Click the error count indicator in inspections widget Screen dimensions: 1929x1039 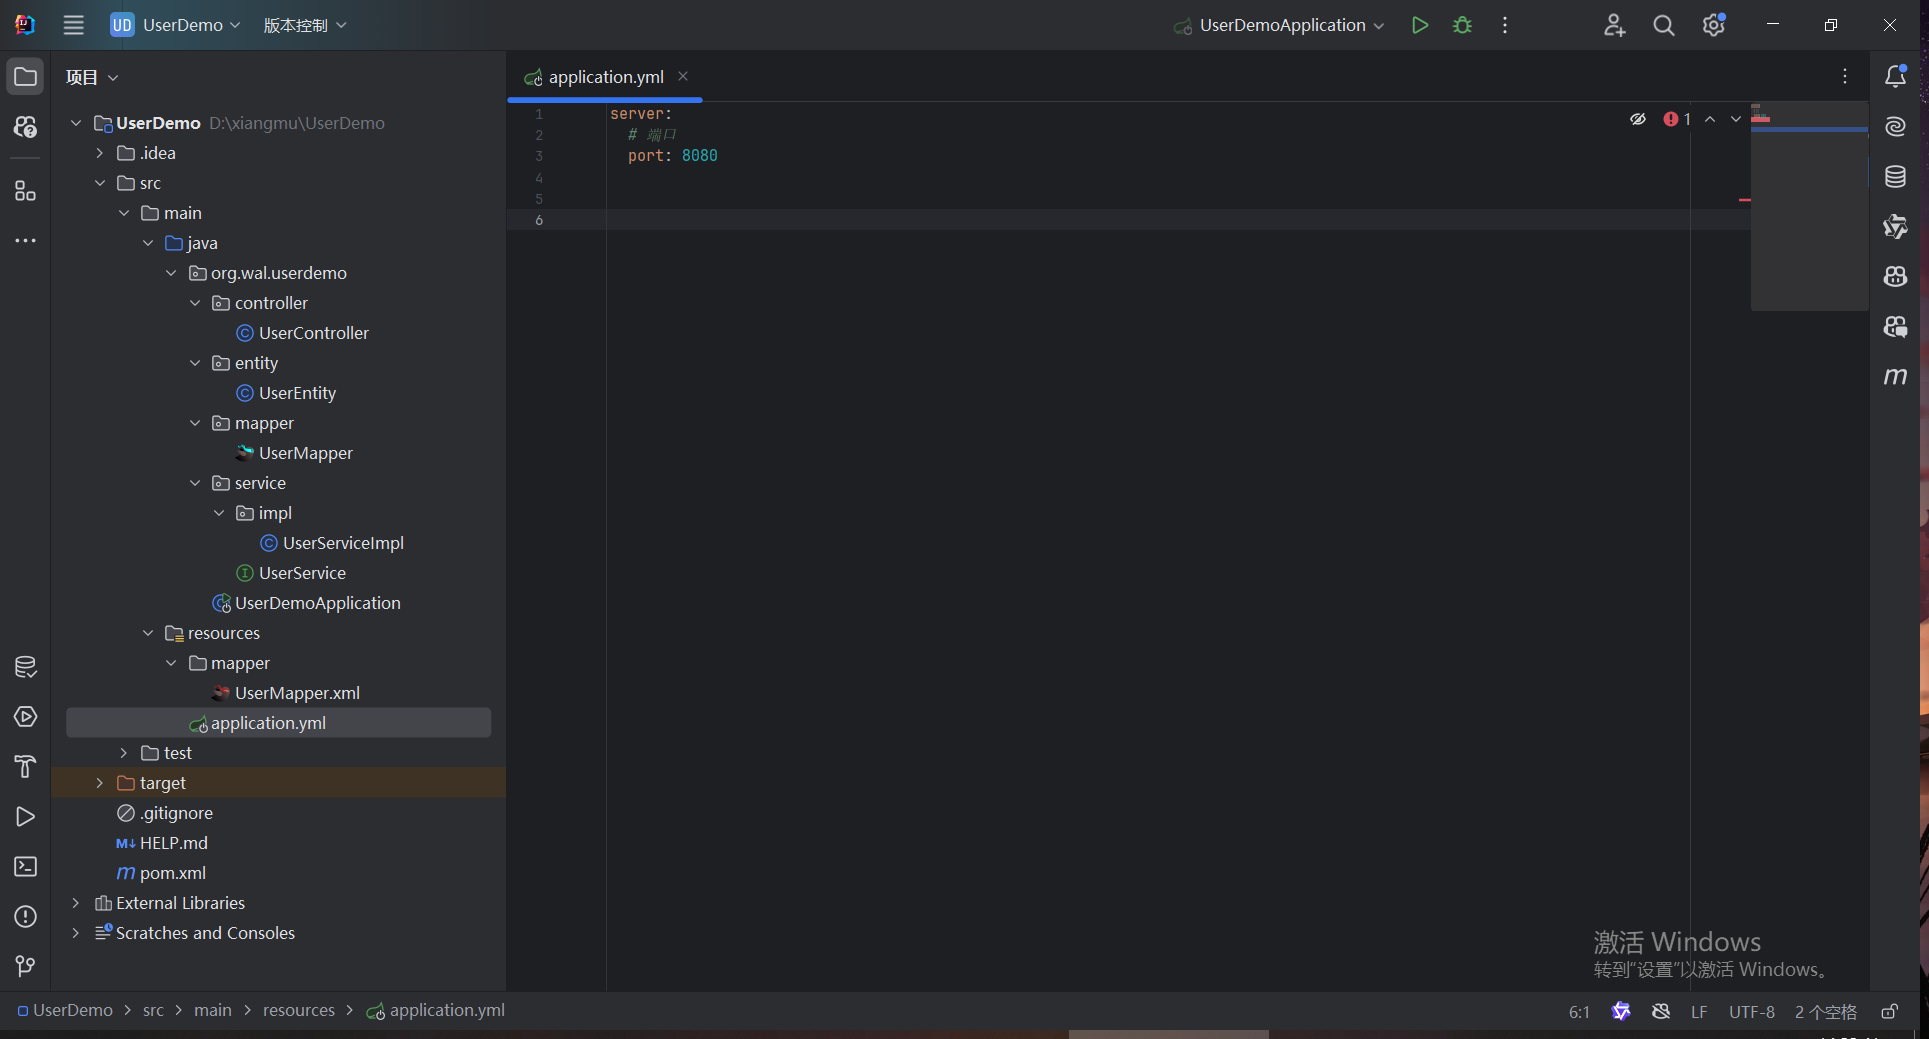(x=1675, y=118)
